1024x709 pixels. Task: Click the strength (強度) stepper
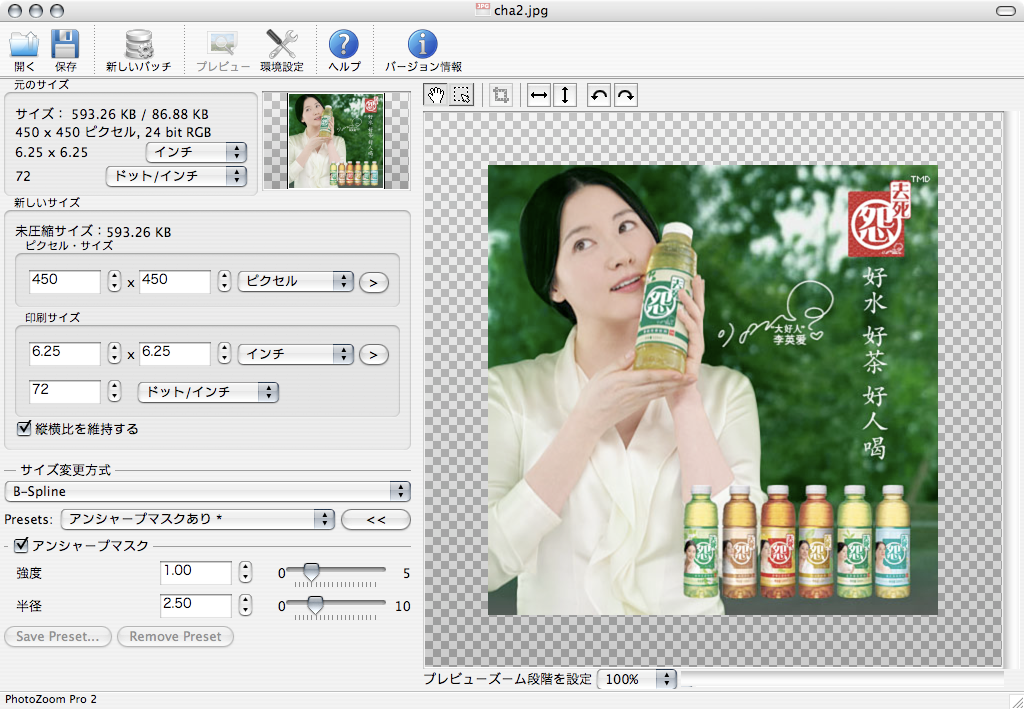pyautogui.click(x=245, y=572)
